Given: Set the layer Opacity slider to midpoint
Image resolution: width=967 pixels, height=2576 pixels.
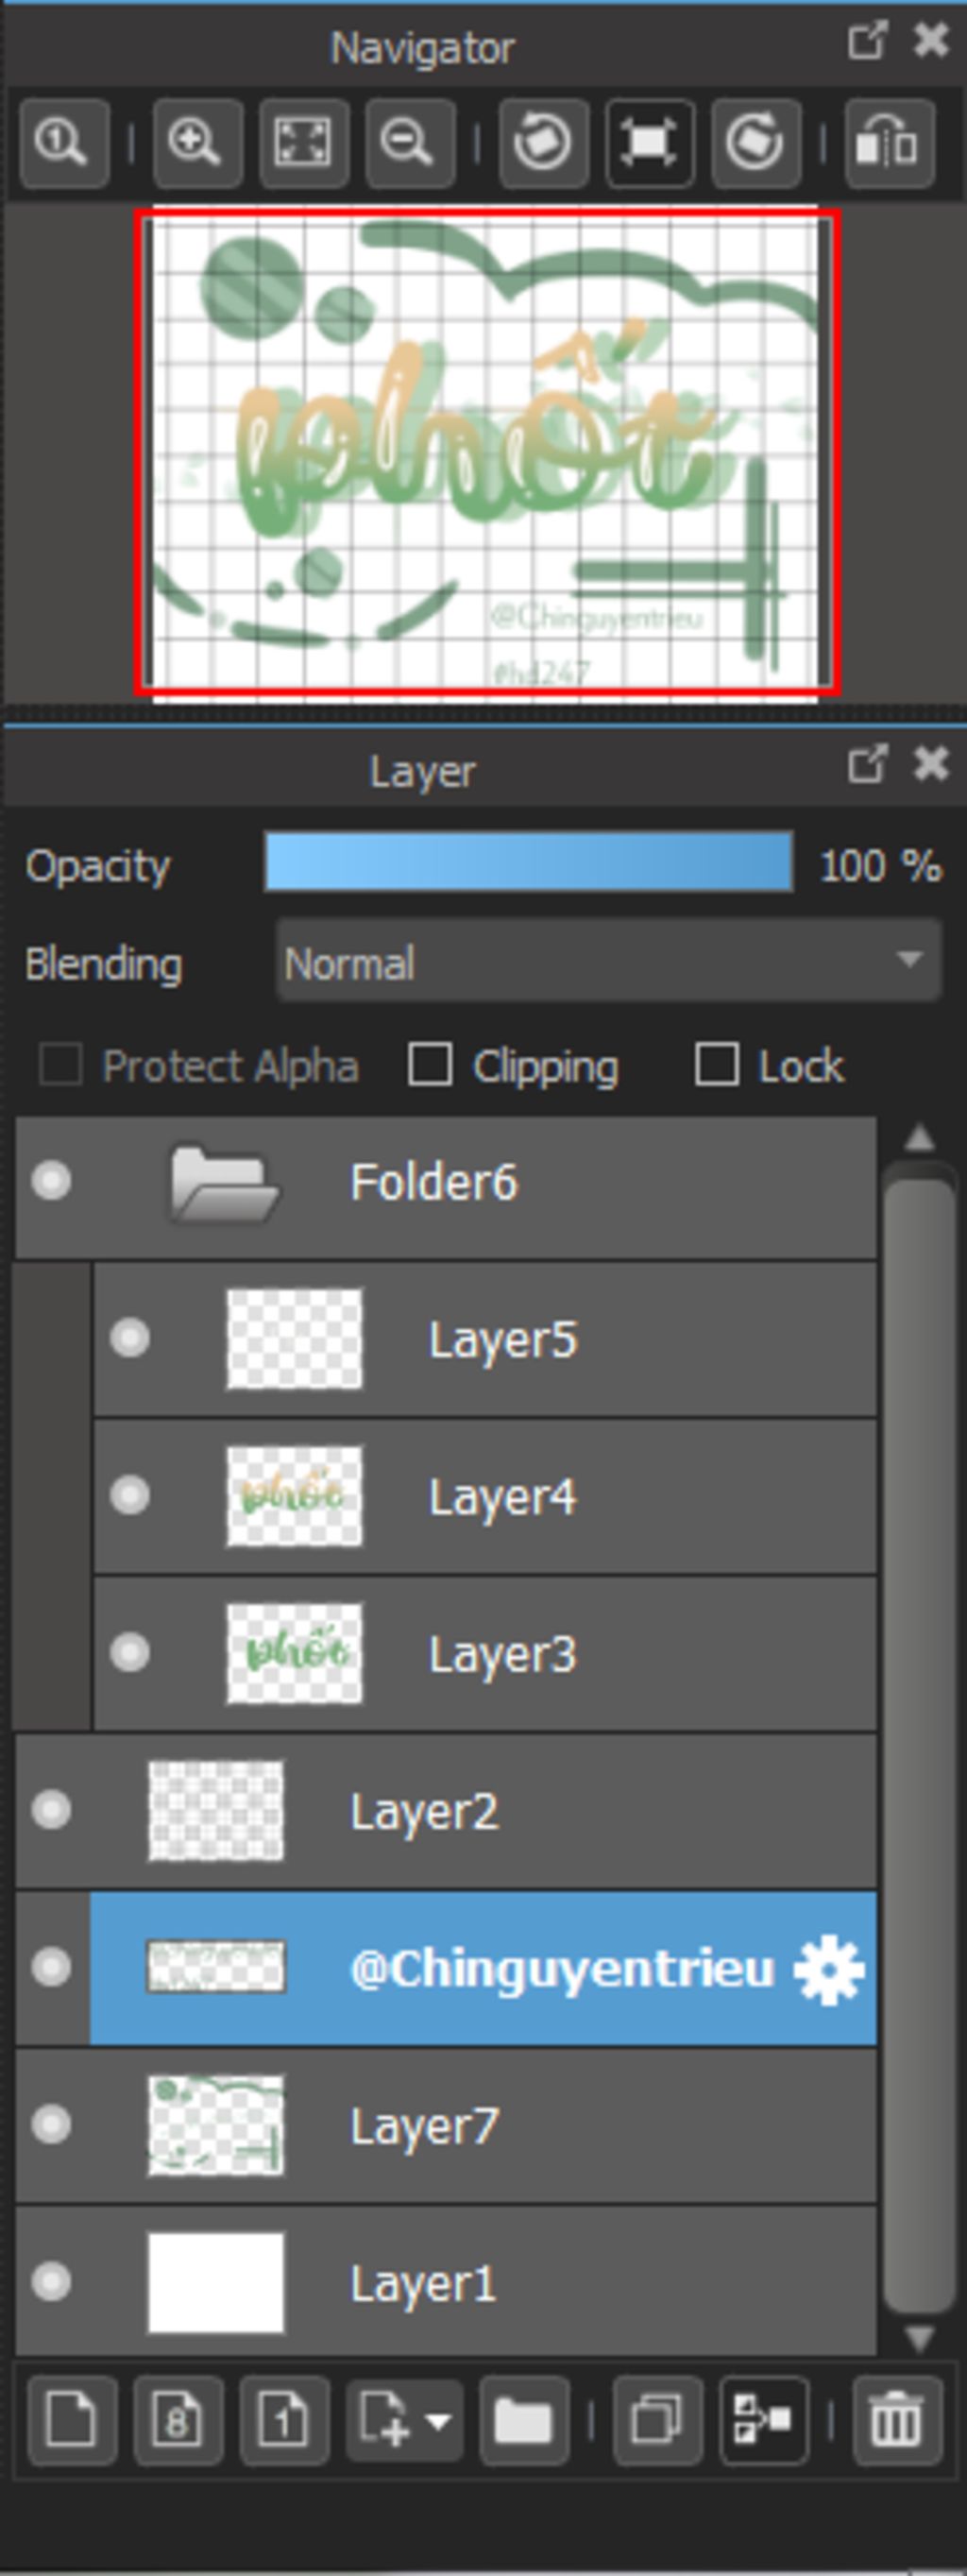Looking at the screenshot, I should tap(529, 862).
